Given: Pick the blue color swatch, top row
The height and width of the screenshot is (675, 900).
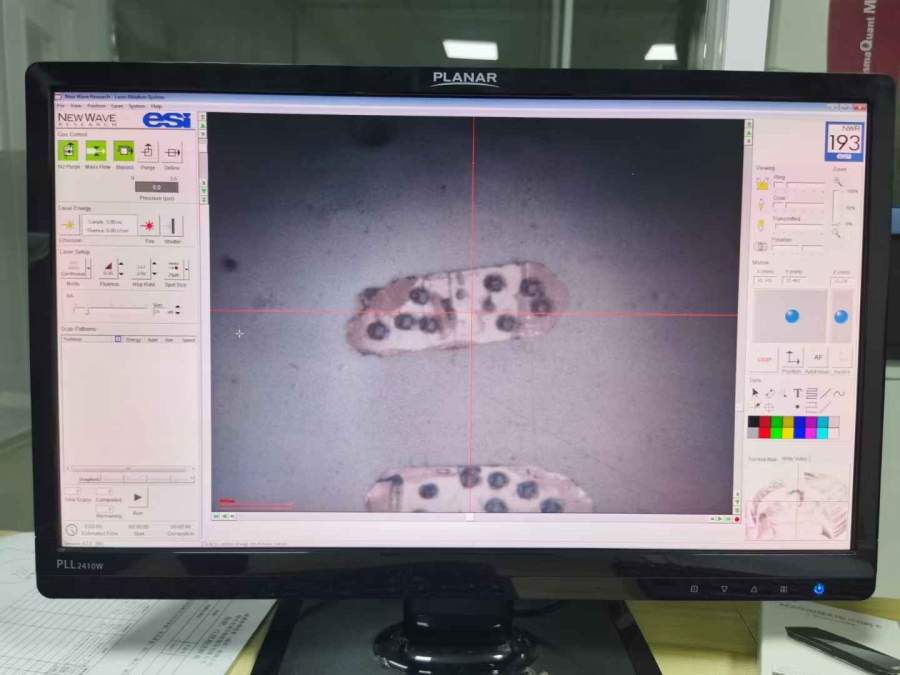Looking at the screenshot, I should pos(800,422).
